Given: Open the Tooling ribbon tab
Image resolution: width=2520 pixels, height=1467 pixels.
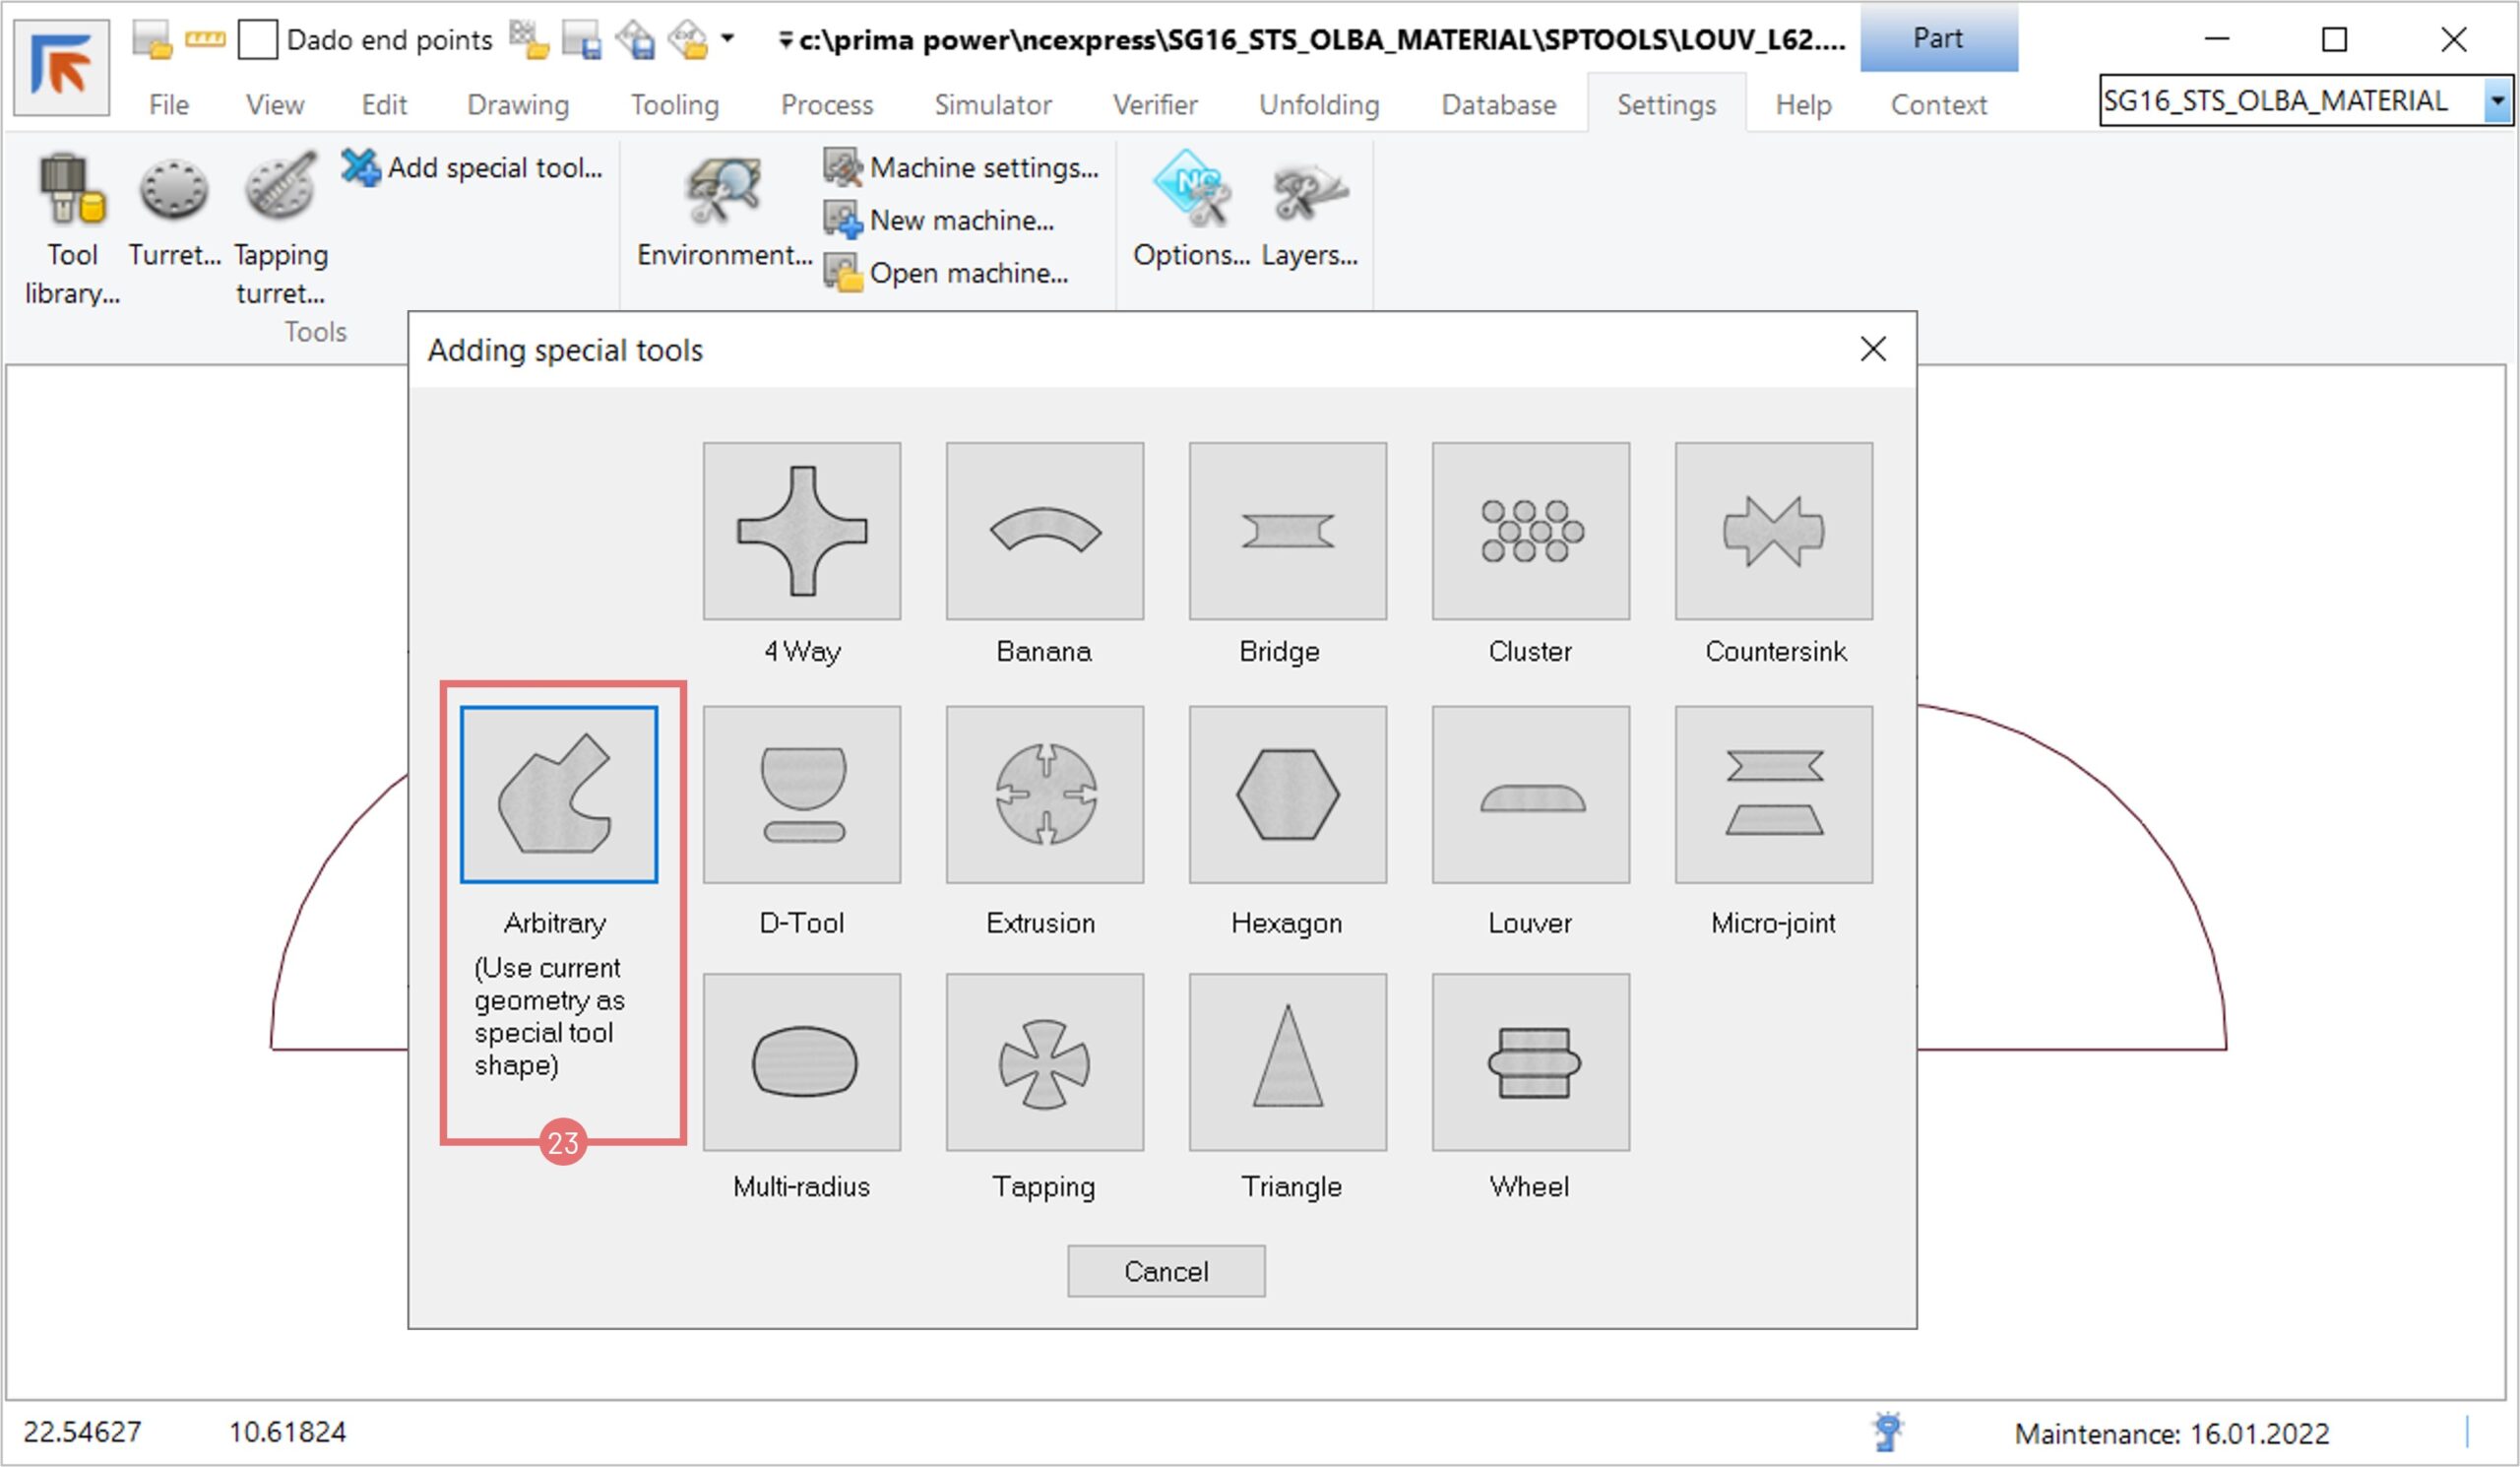Looking at the screenshot, I should (674, 105).
